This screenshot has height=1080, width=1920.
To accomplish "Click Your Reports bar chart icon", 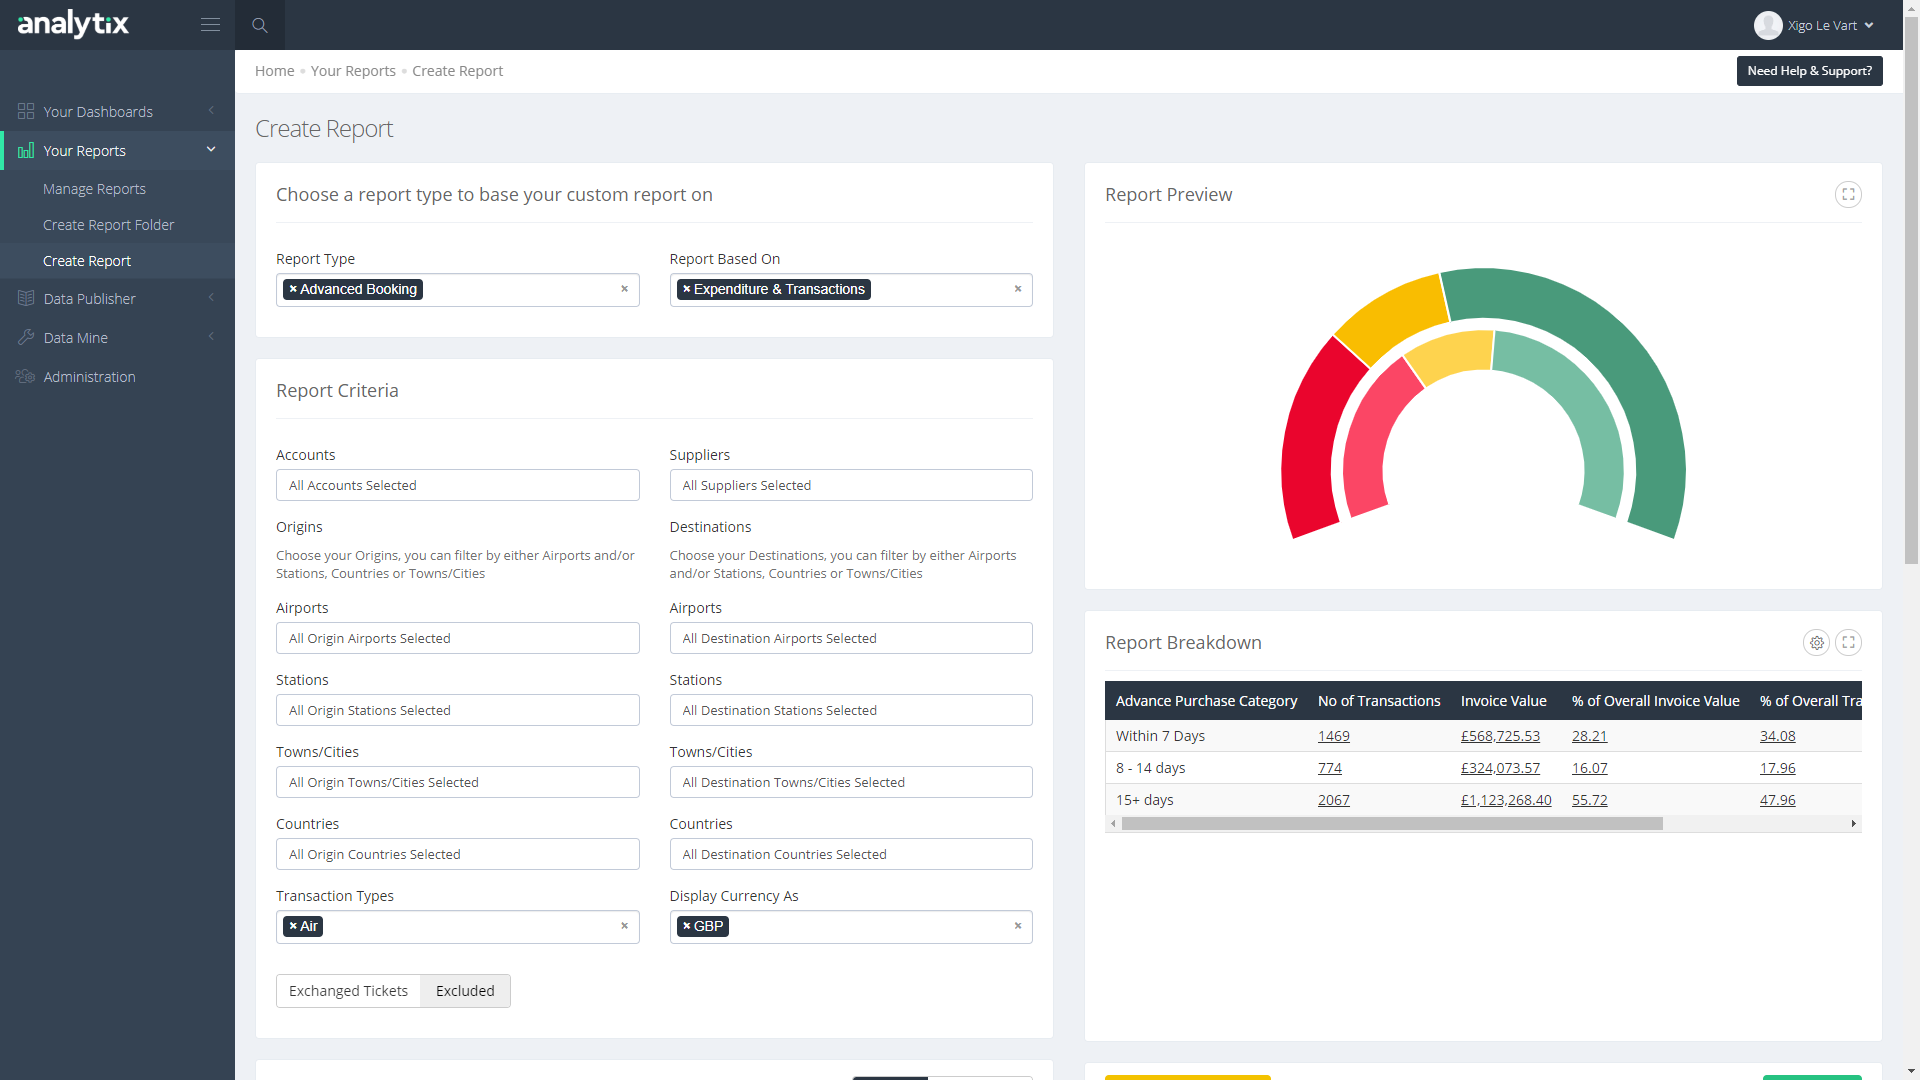I will coord(26,150).
